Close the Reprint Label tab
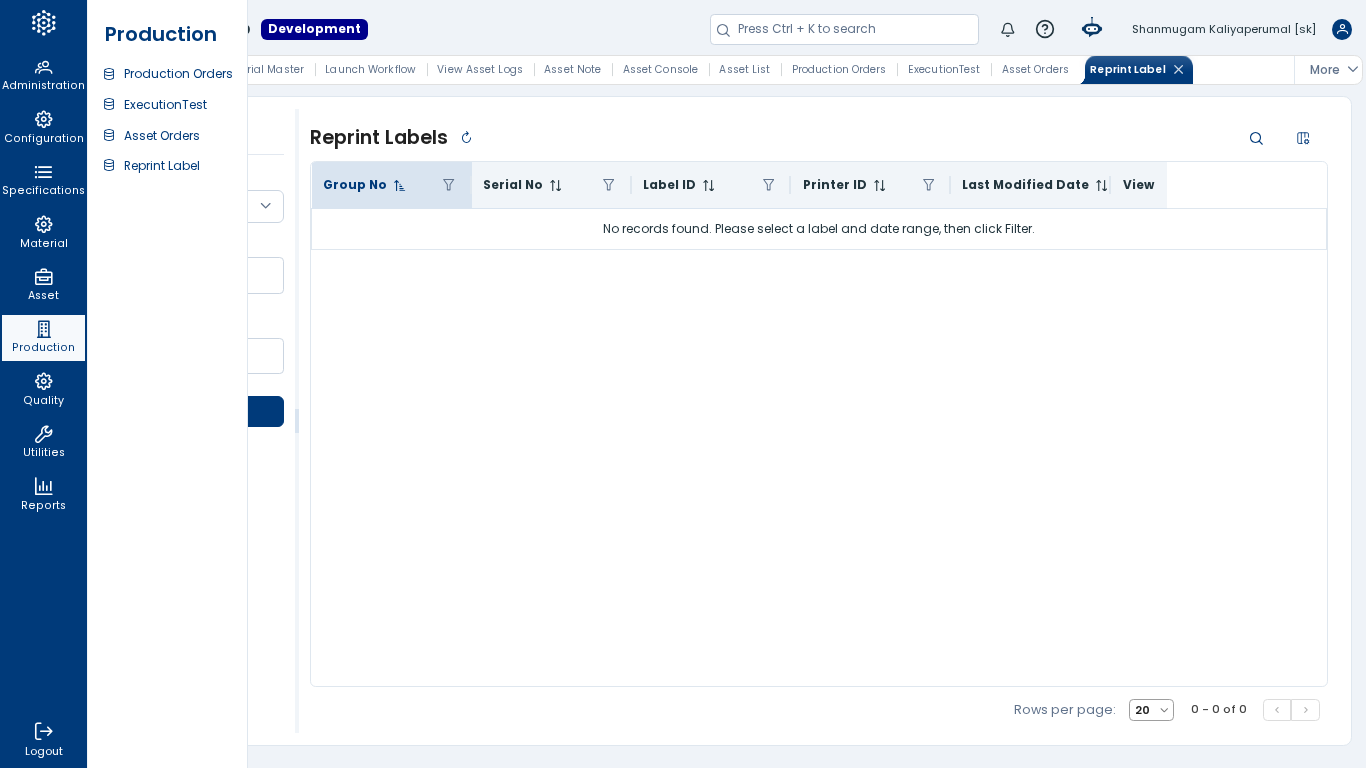 pyautogui.click(x=1179, y=70)
